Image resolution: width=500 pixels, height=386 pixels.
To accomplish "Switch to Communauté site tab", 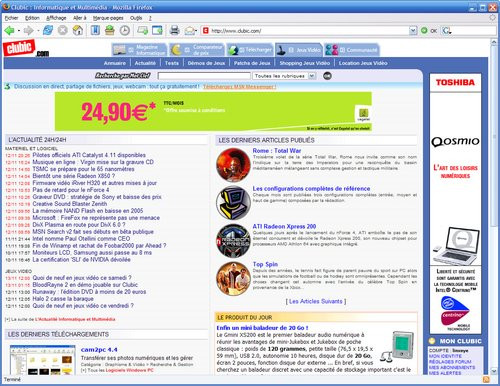I will click(x=352, y=50).
